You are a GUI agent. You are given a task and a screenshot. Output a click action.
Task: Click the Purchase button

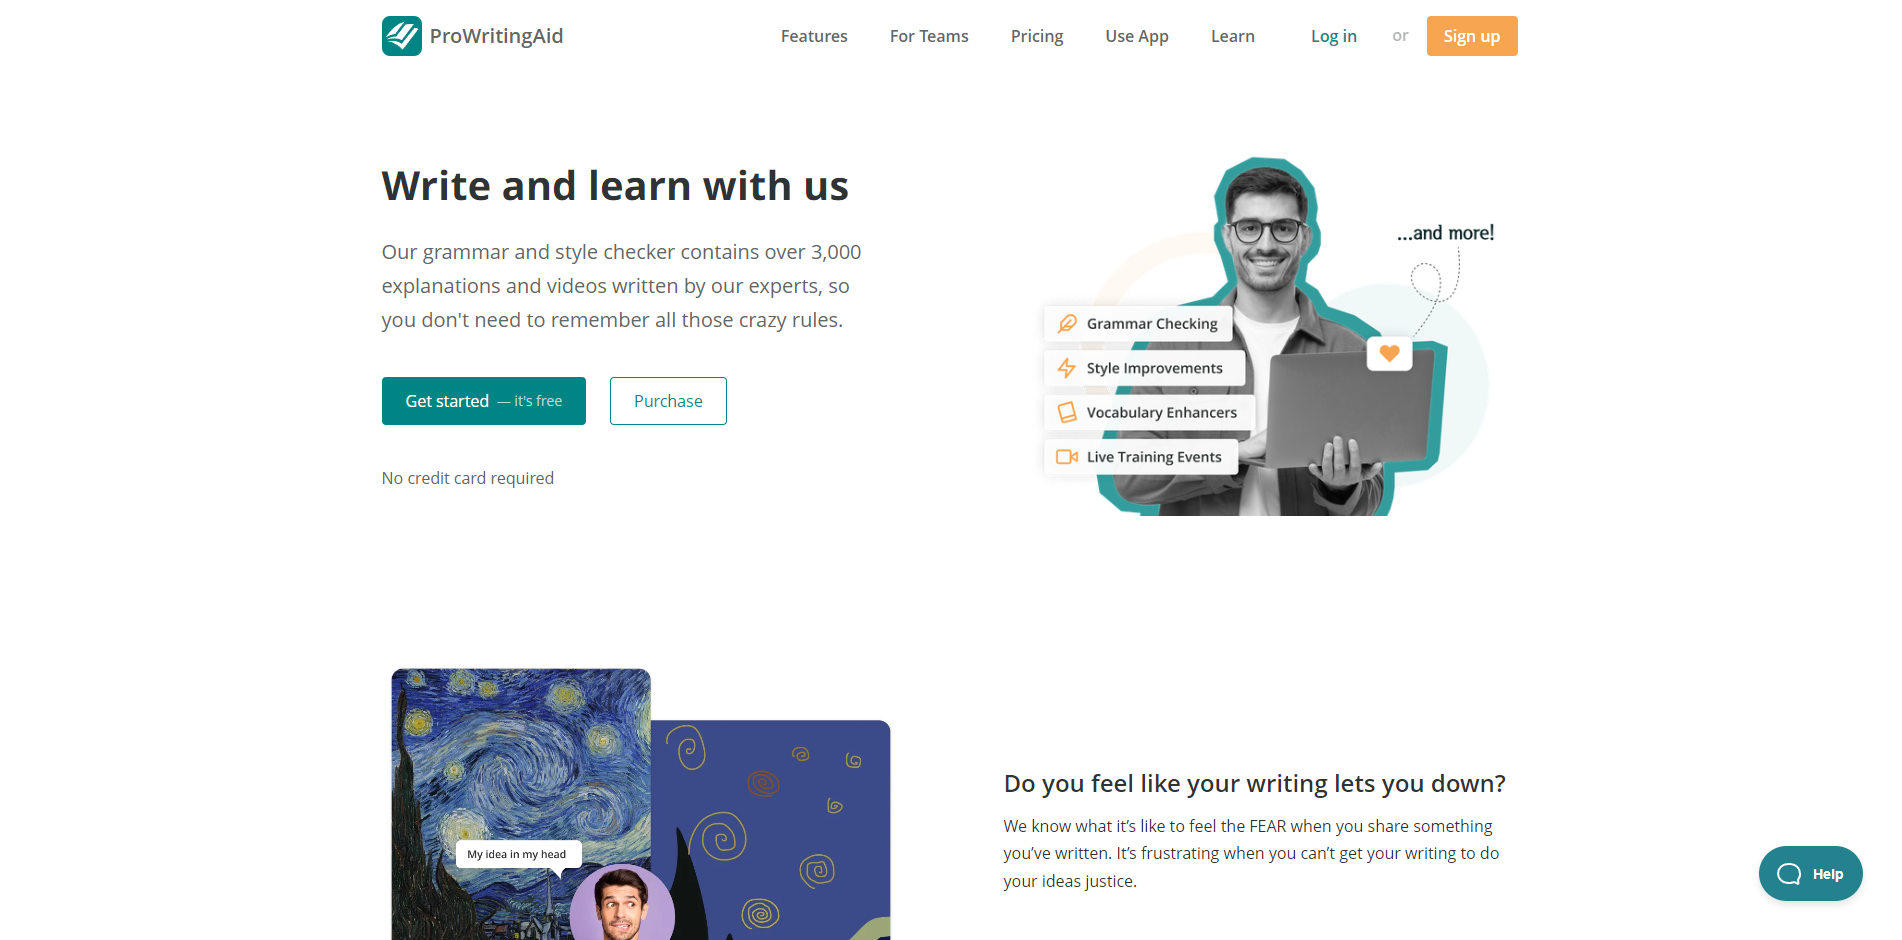pyautogui.click(x=668, y=401)
